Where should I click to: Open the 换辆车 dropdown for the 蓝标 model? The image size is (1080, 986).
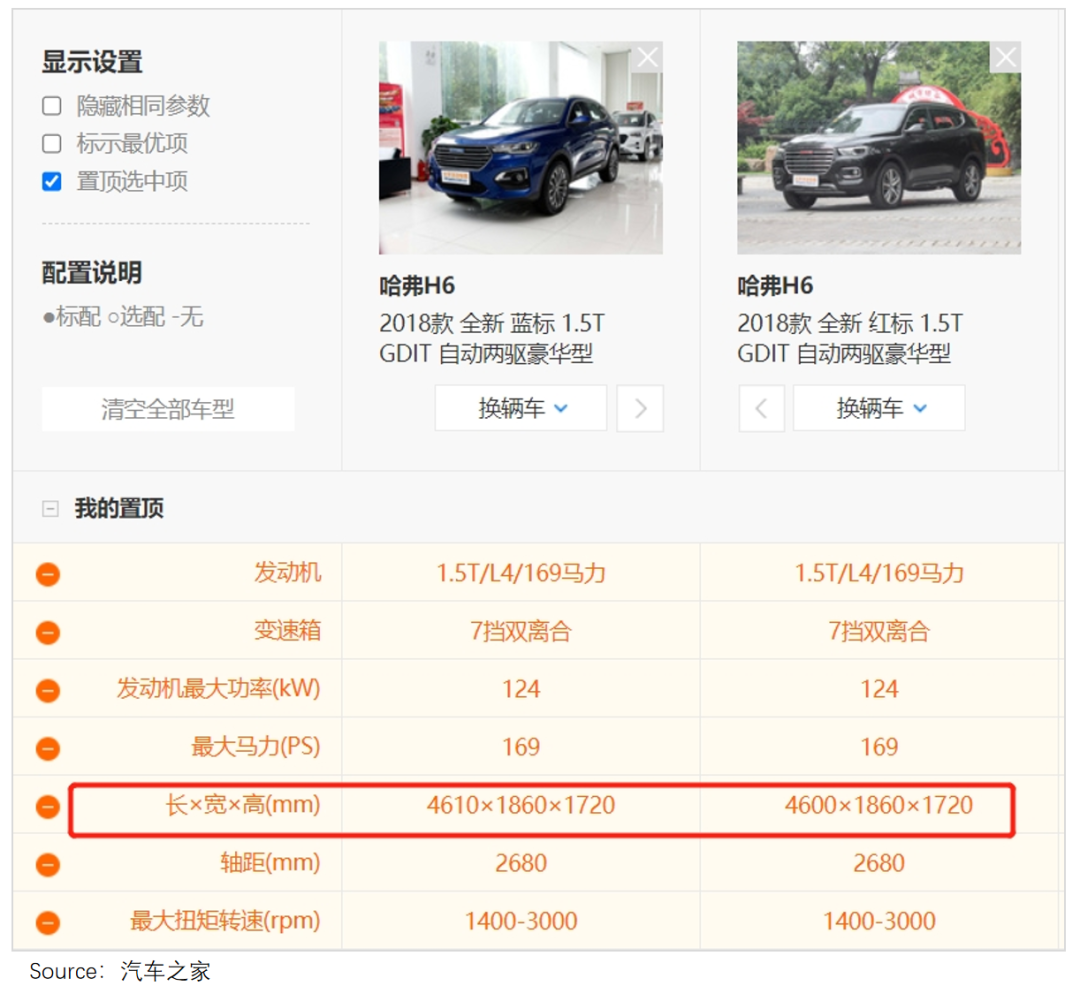tap(521, 408)
